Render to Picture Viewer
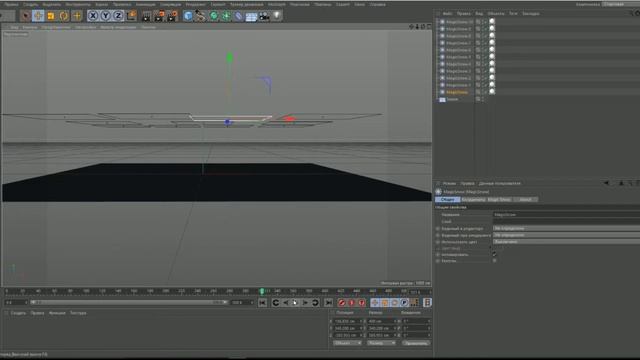This screenshot has height=360, width=640. (159, 16)
